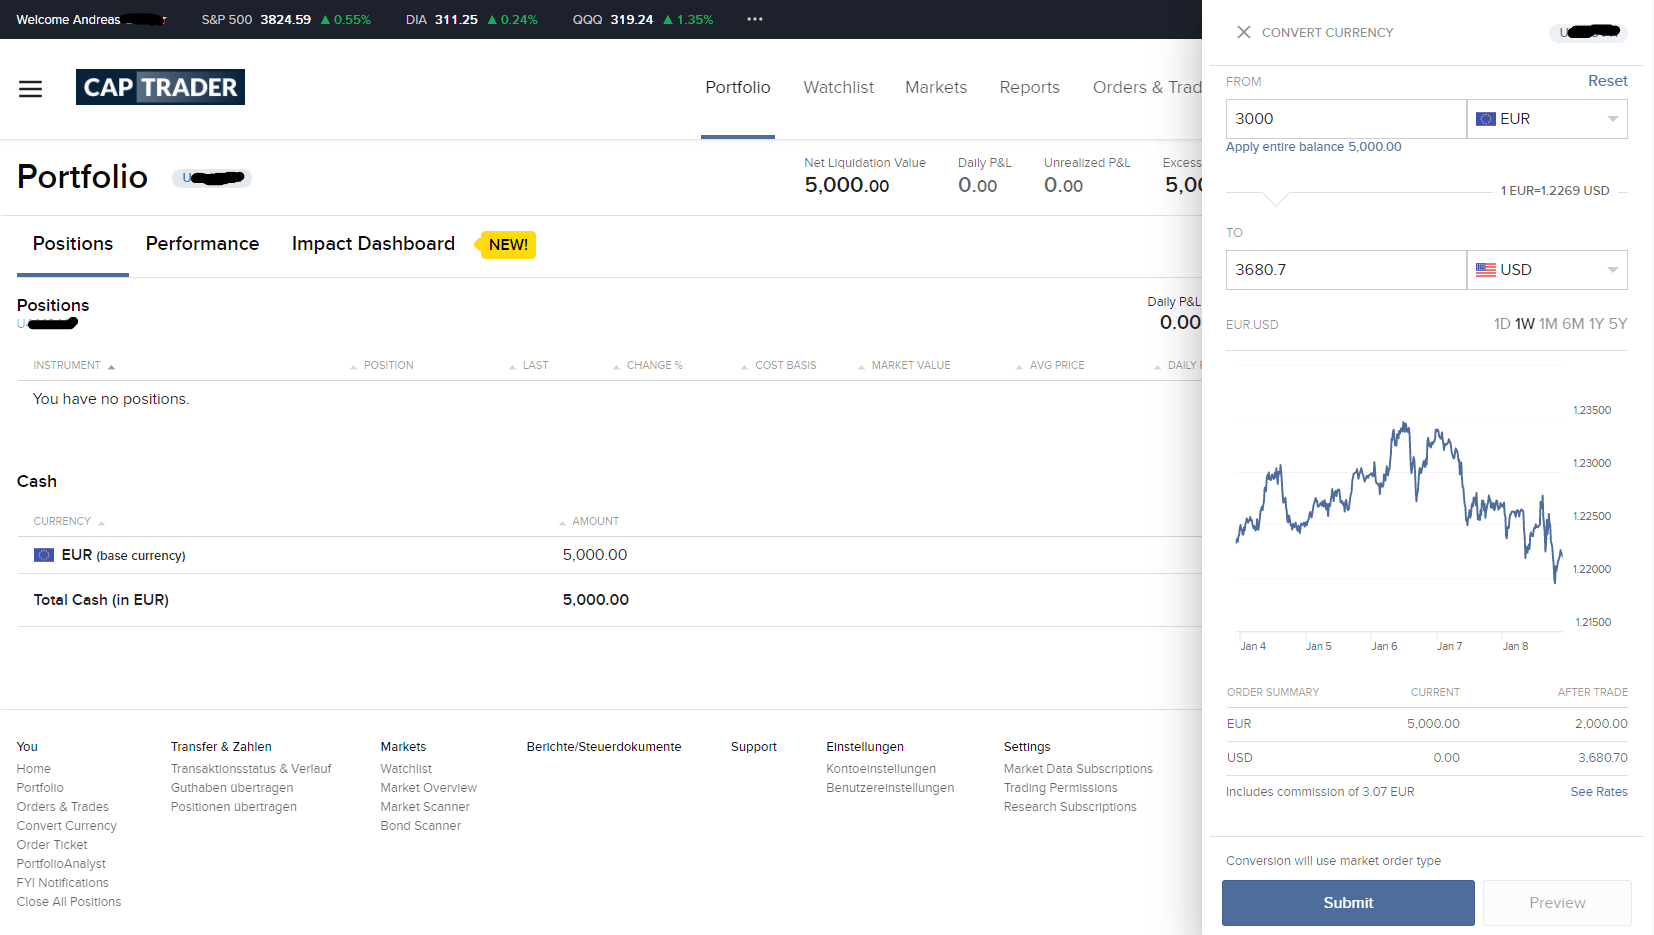Open the FROM currency EUR dropdown
This screenshot has width=1654, height=935.
tap(1547, 119)
